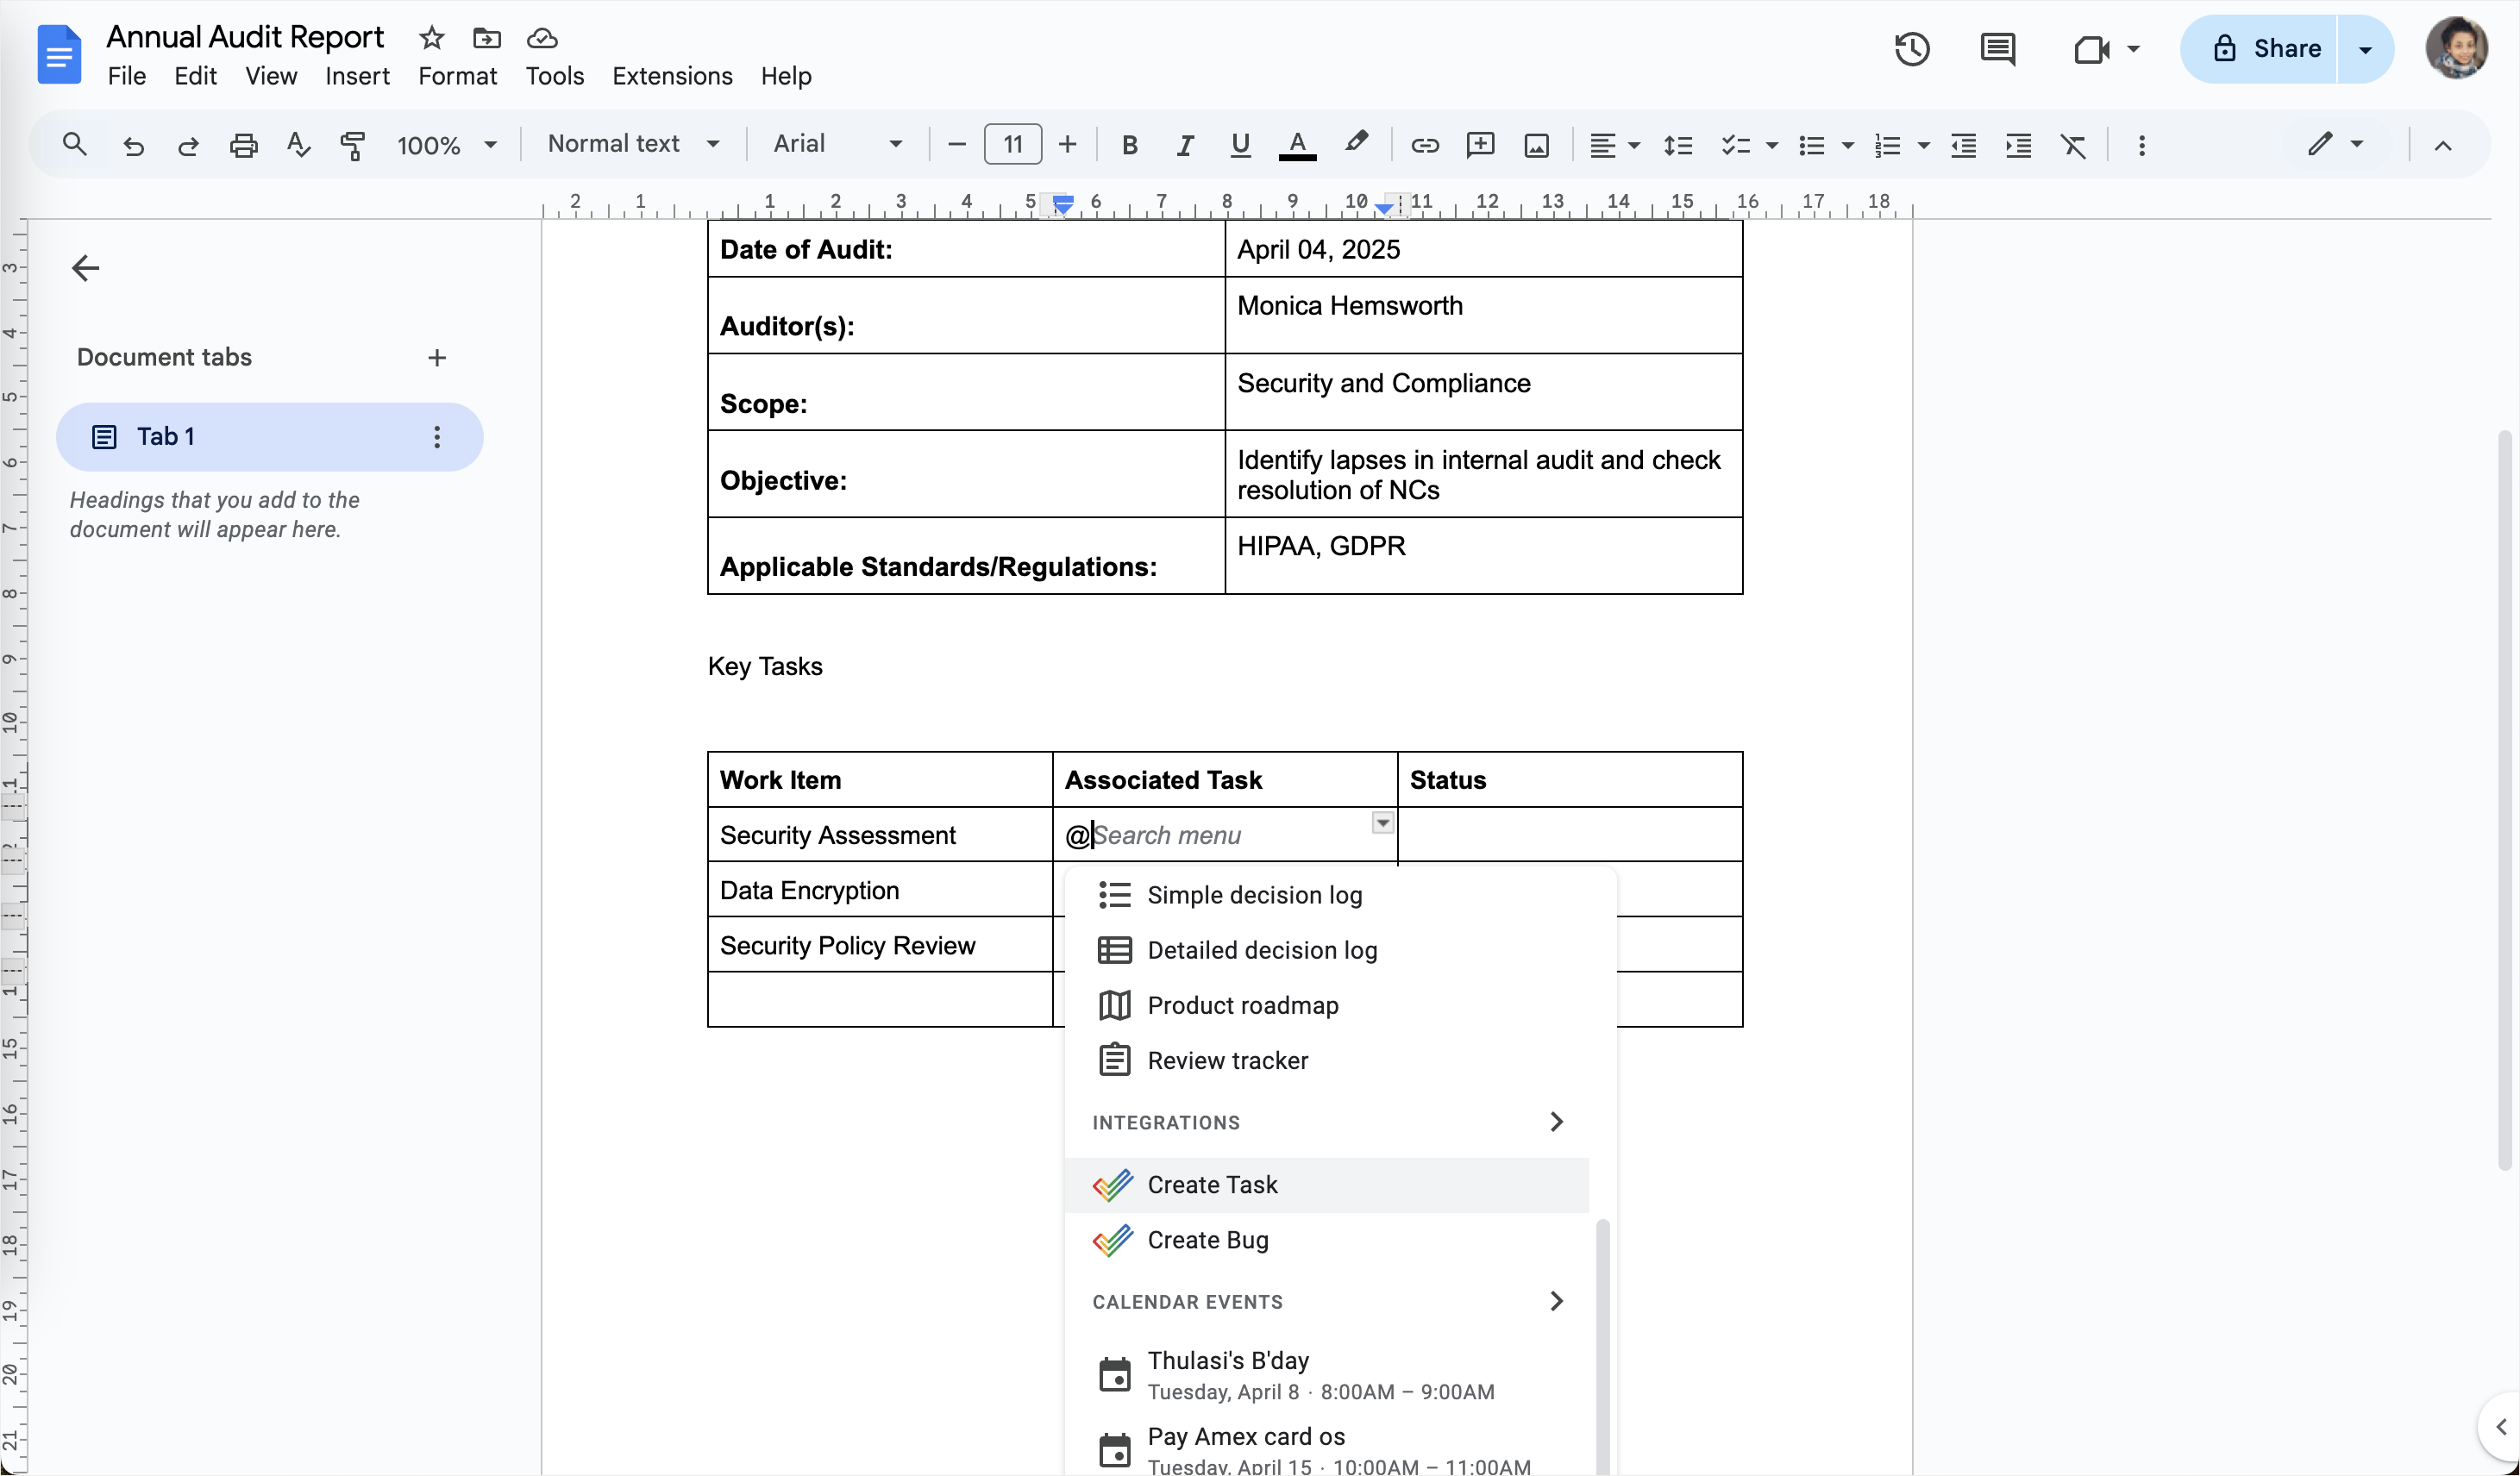Open the highlight color picker

(1356, 144)
